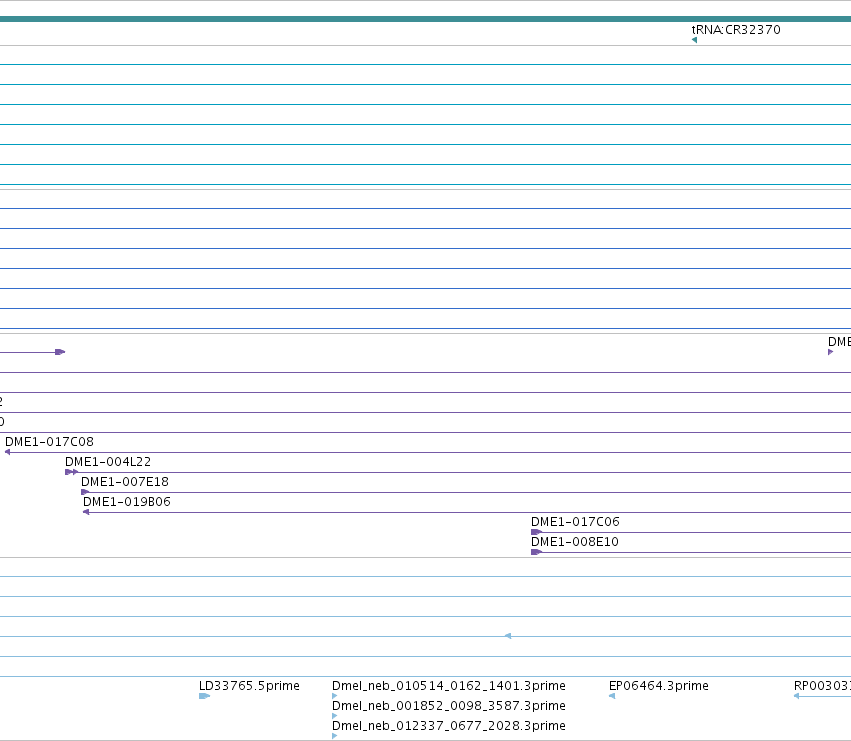
Task: Select the DME1-008E10 start arrow glyph
Action: [536, 552]
